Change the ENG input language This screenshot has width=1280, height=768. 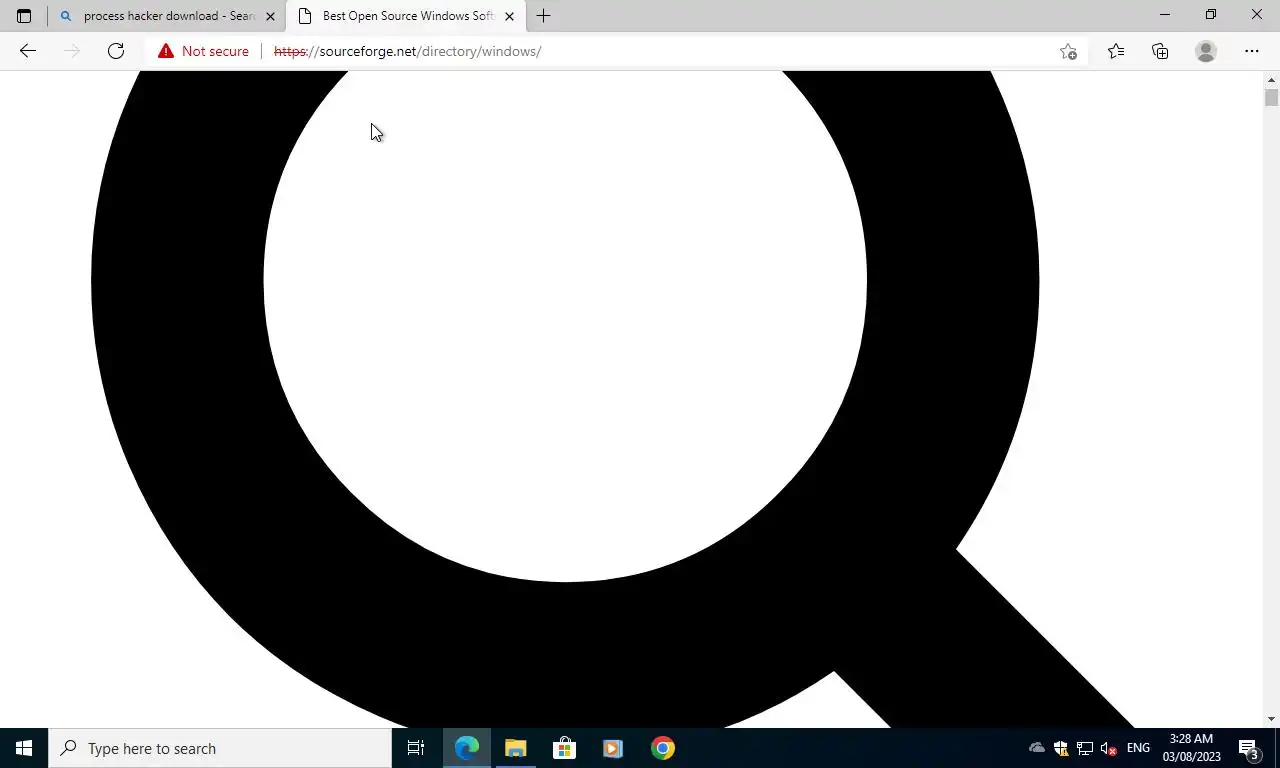(x=1138, y=748)
